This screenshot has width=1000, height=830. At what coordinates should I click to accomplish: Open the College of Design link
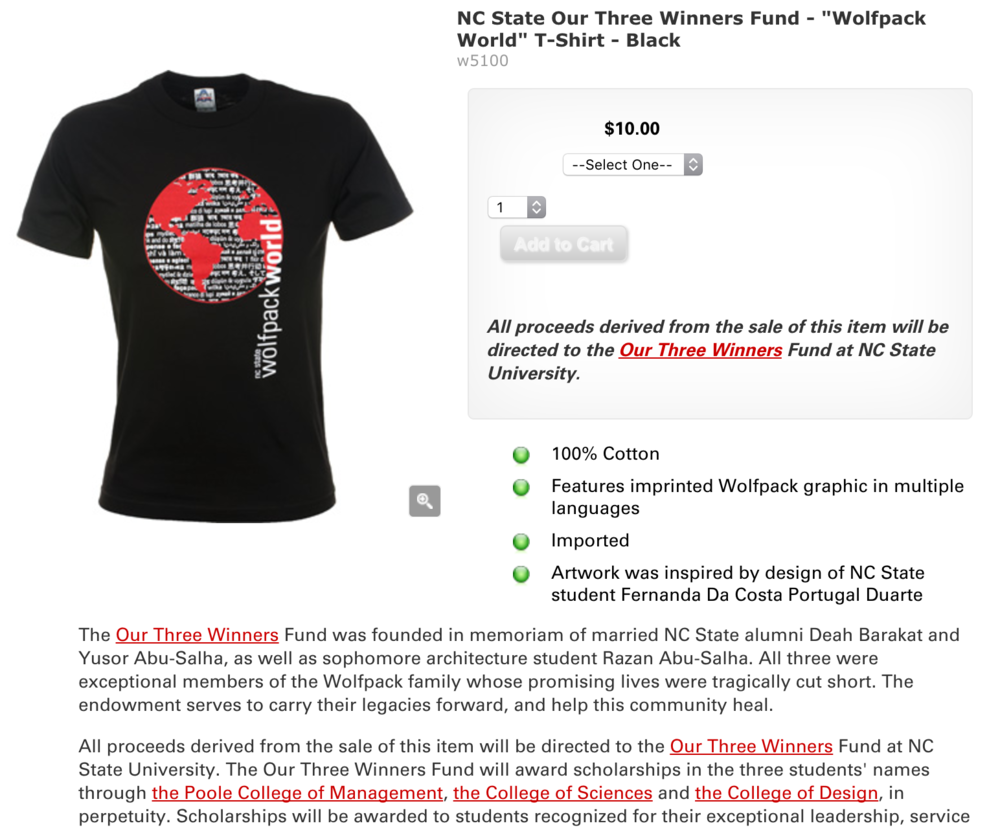point(786,792)
